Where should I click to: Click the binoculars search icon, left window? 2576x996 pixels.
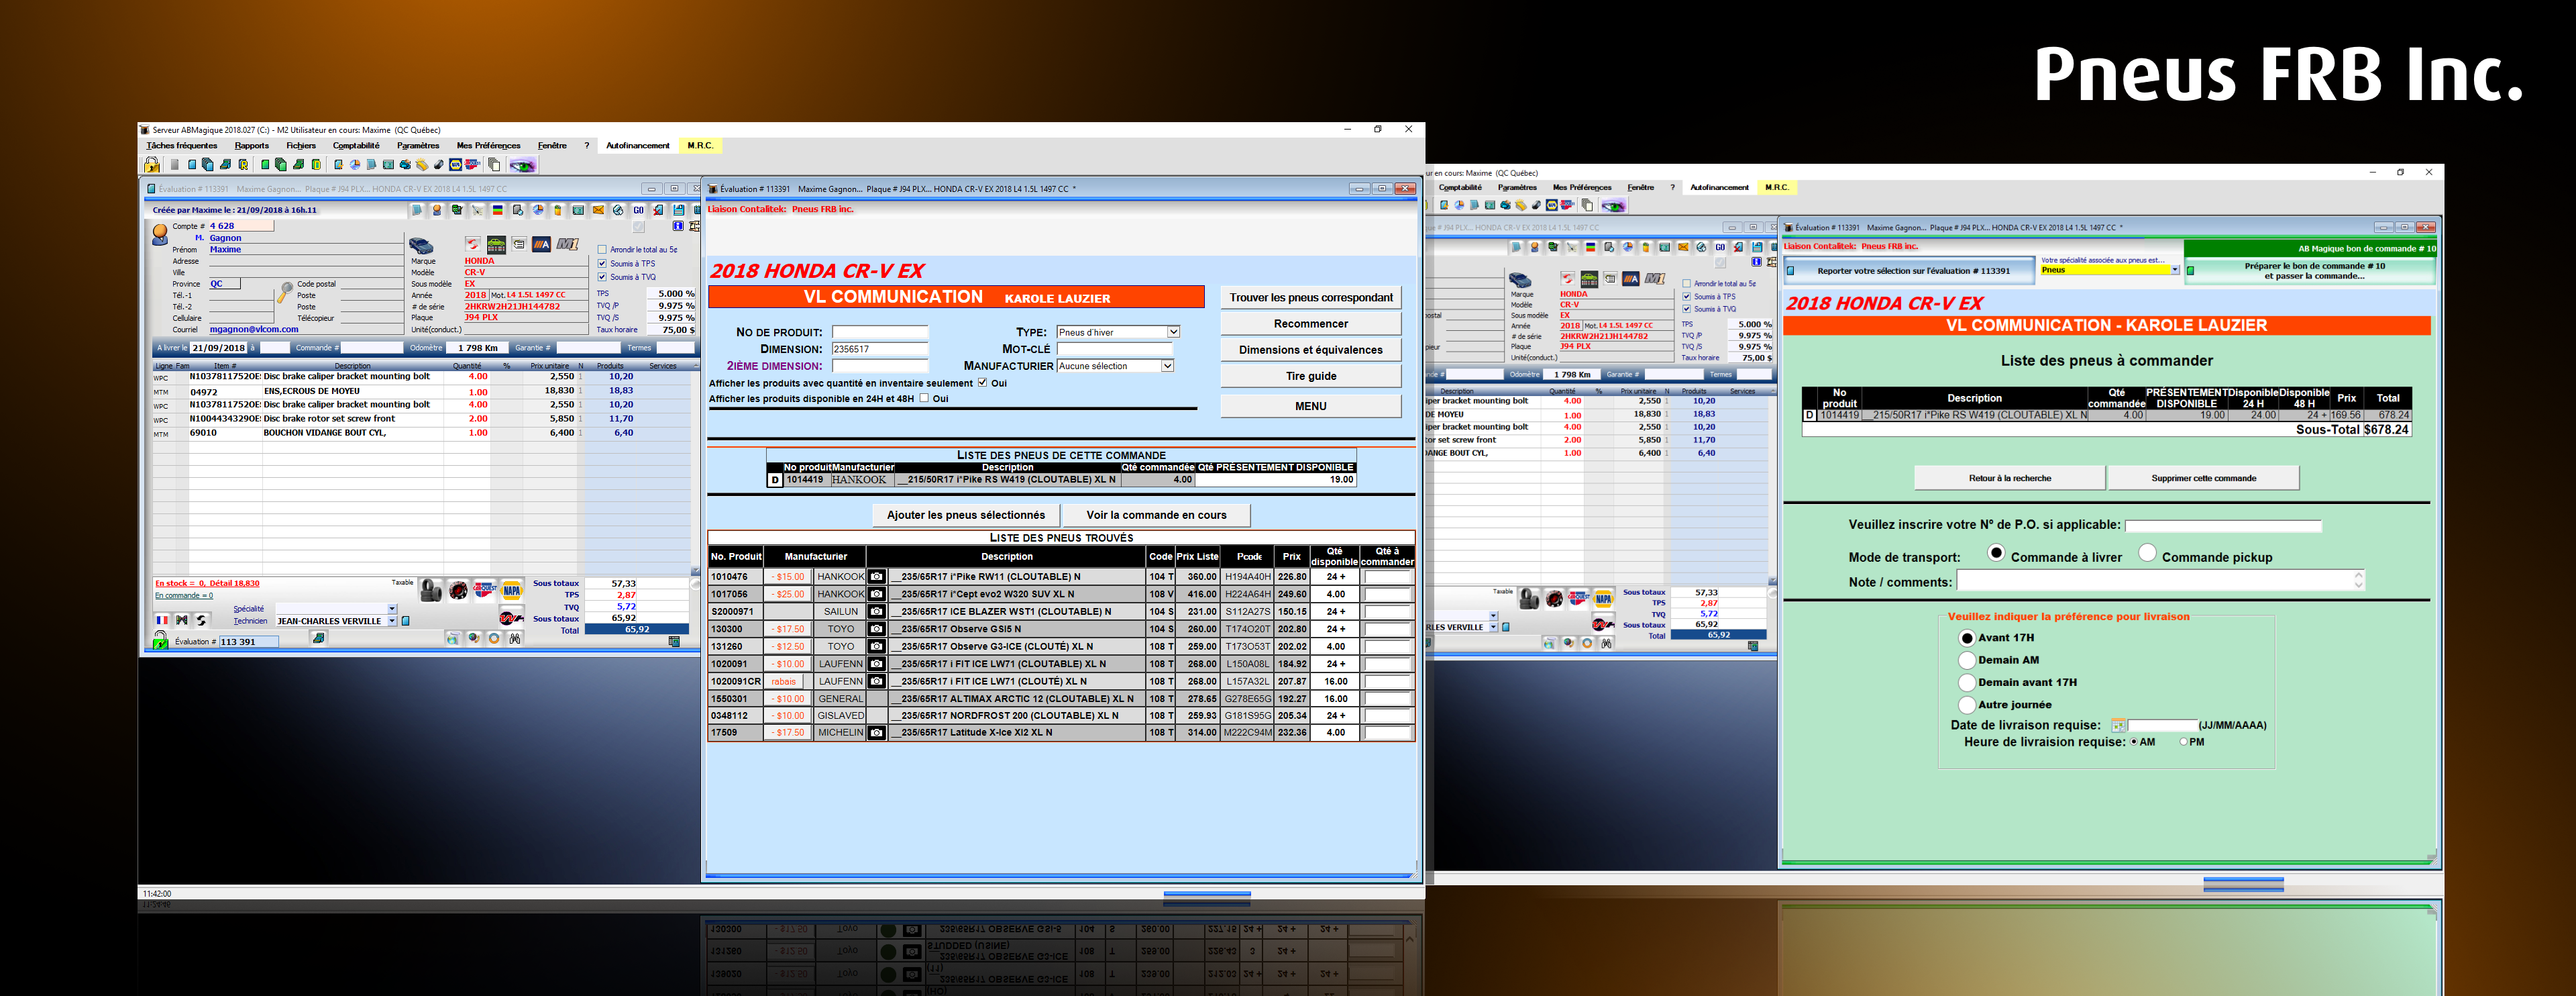[514, 639]
